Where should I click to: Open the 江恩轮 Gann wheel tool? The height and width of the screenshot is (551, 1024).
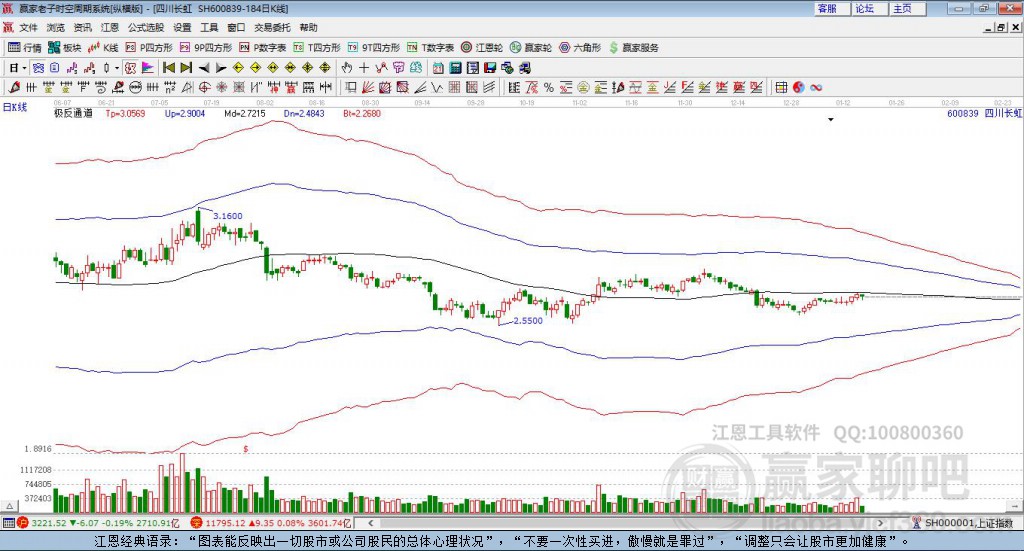(482, 48)
